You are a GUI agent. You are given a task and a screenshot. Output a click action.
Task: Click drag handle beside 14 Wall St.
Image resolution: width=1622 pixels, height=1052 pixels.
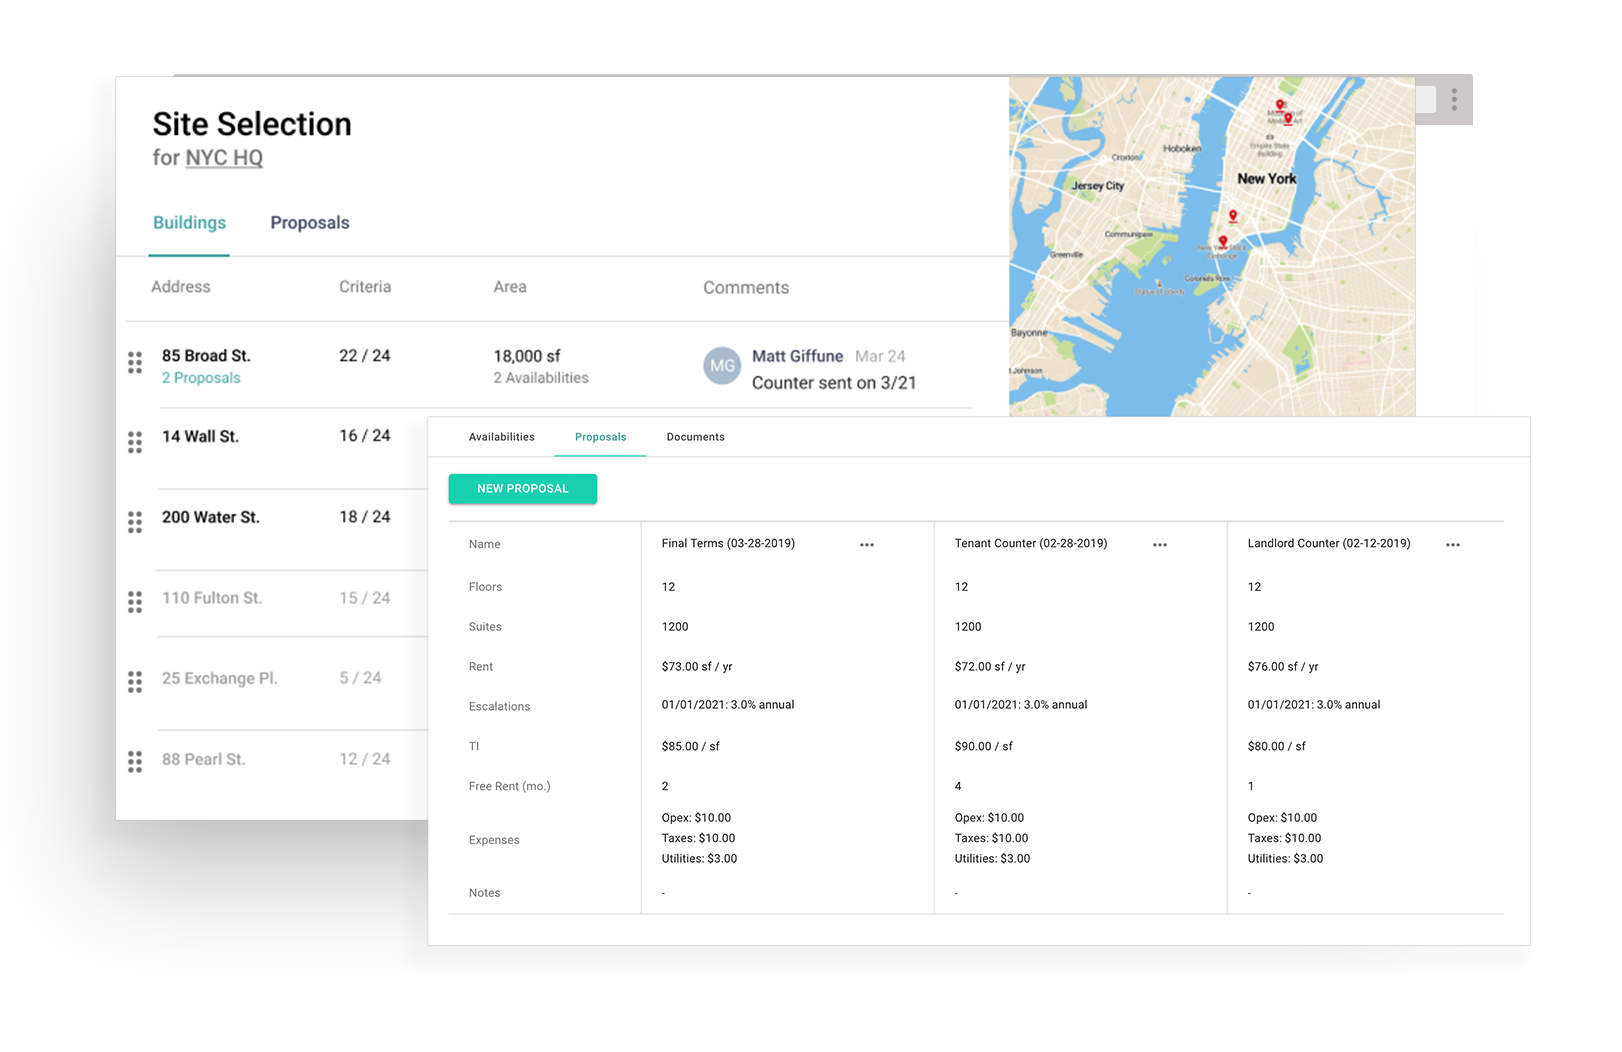click(135, 442)
